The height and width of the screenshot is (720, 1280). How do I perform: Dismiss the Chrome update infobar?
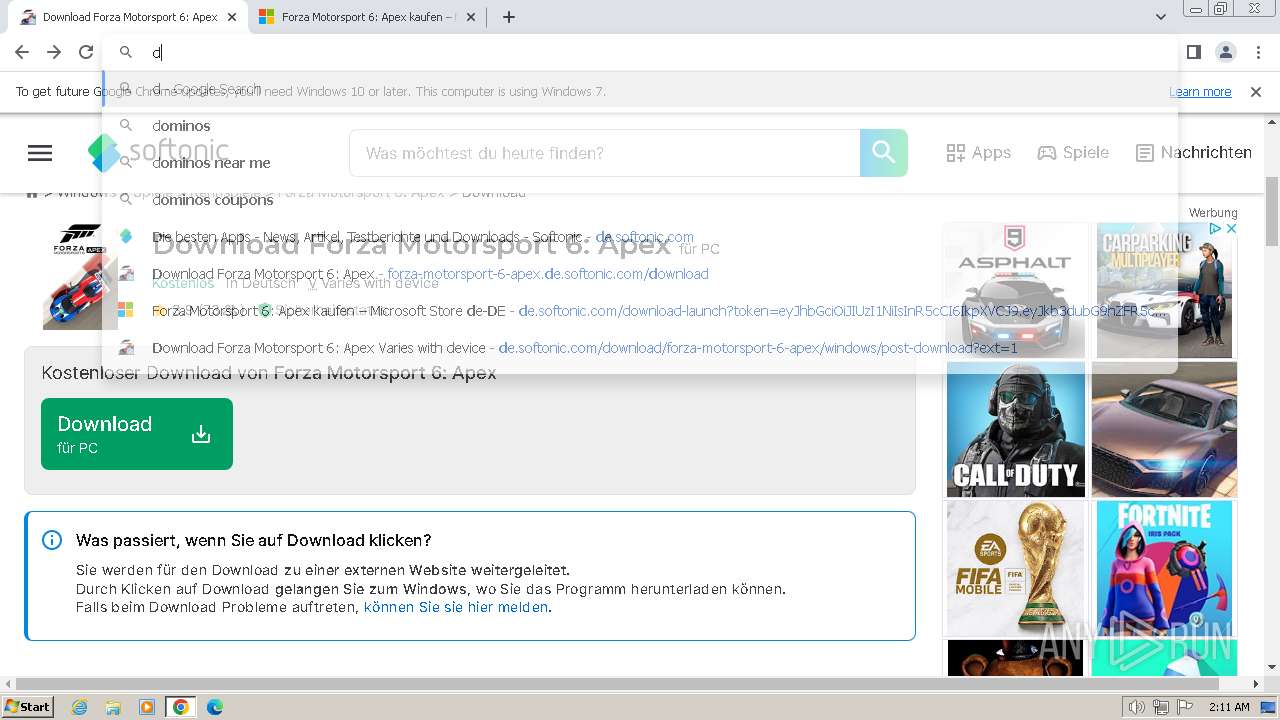point(1256,91)
